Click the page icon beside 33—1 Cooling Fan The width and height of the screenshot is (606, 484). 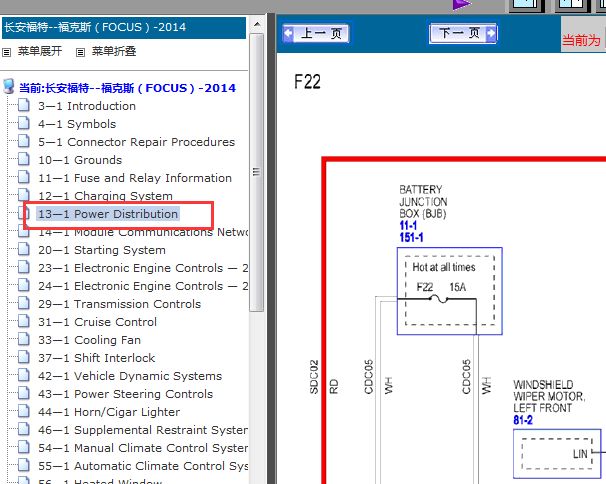pyautogui.click(x=24, y=339)
